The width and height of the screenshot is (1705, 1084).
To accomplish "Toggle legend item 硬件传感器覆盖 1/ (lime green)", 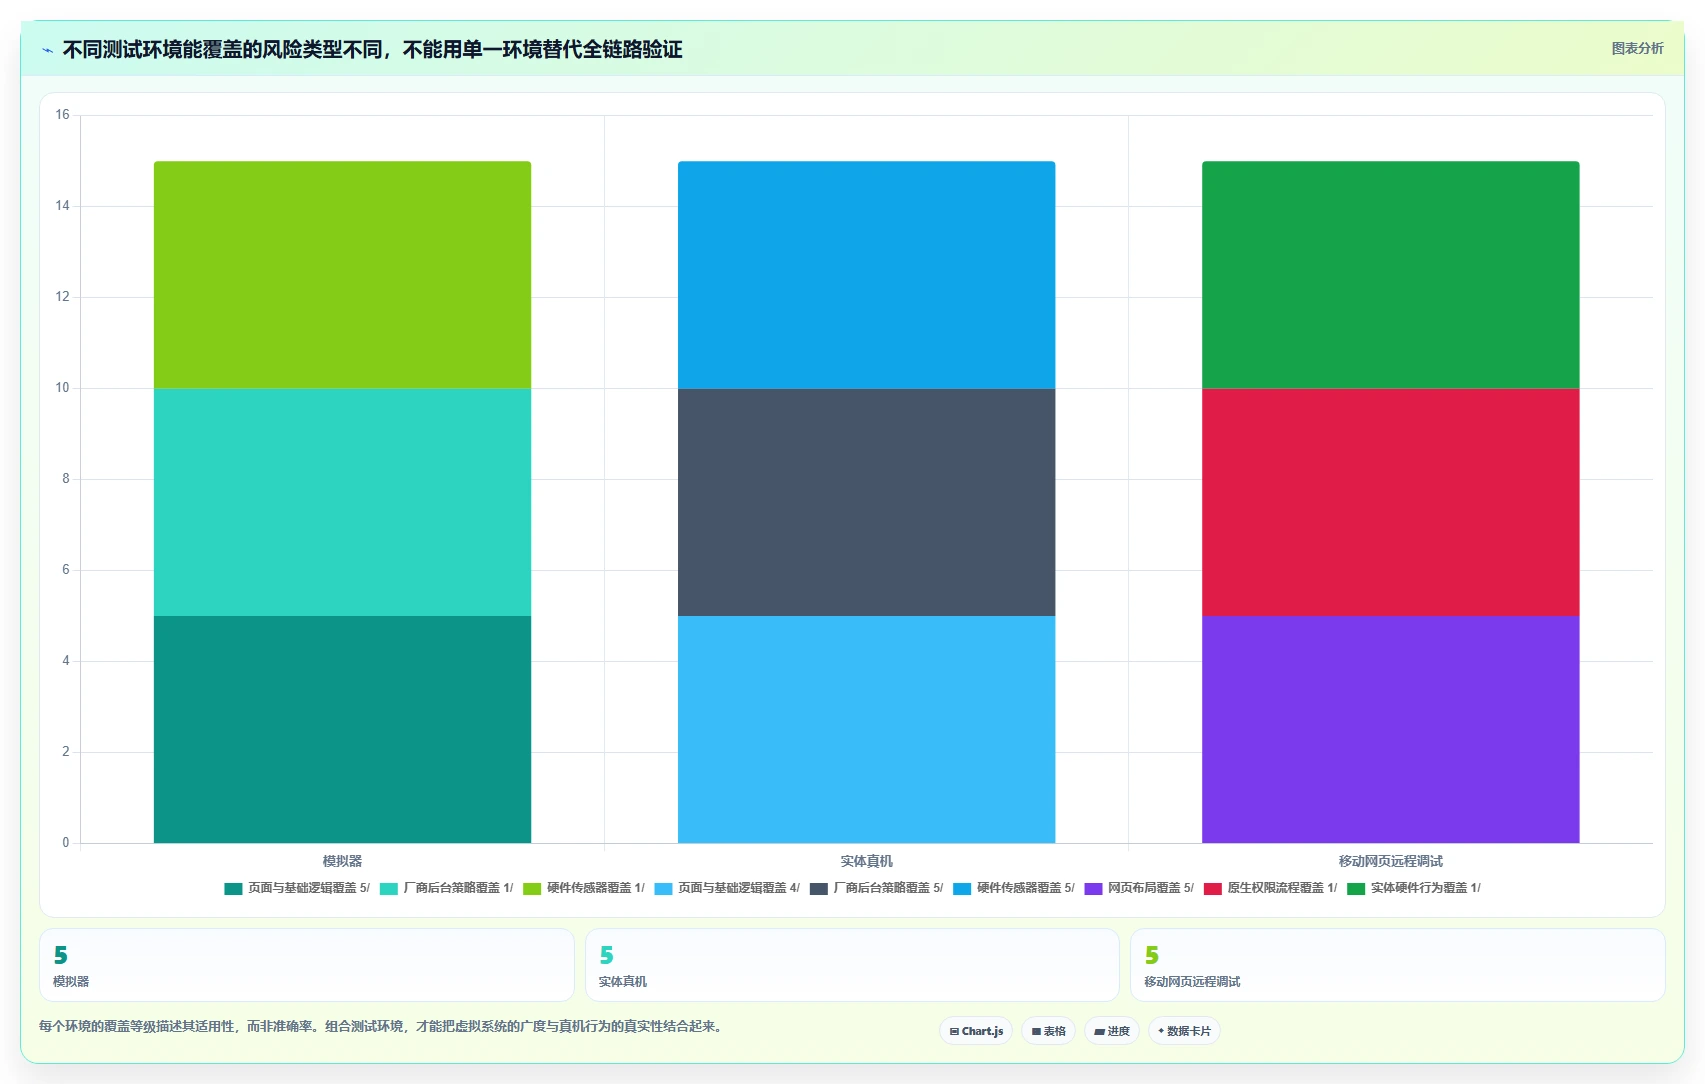I will [584, 888].
